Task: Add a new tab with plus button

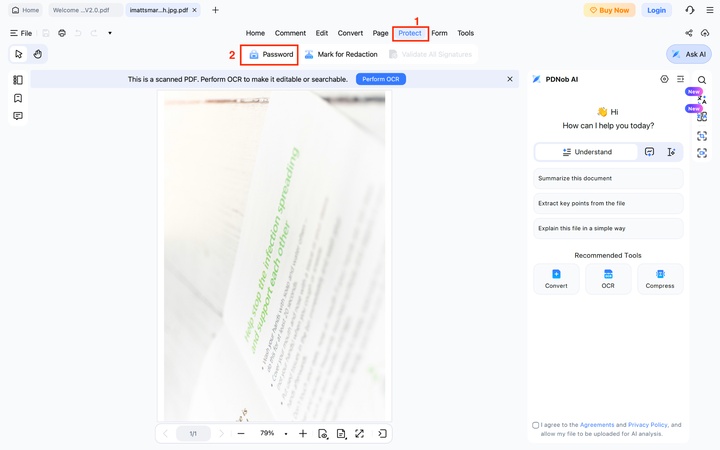Action: click(x=215, y=10)
